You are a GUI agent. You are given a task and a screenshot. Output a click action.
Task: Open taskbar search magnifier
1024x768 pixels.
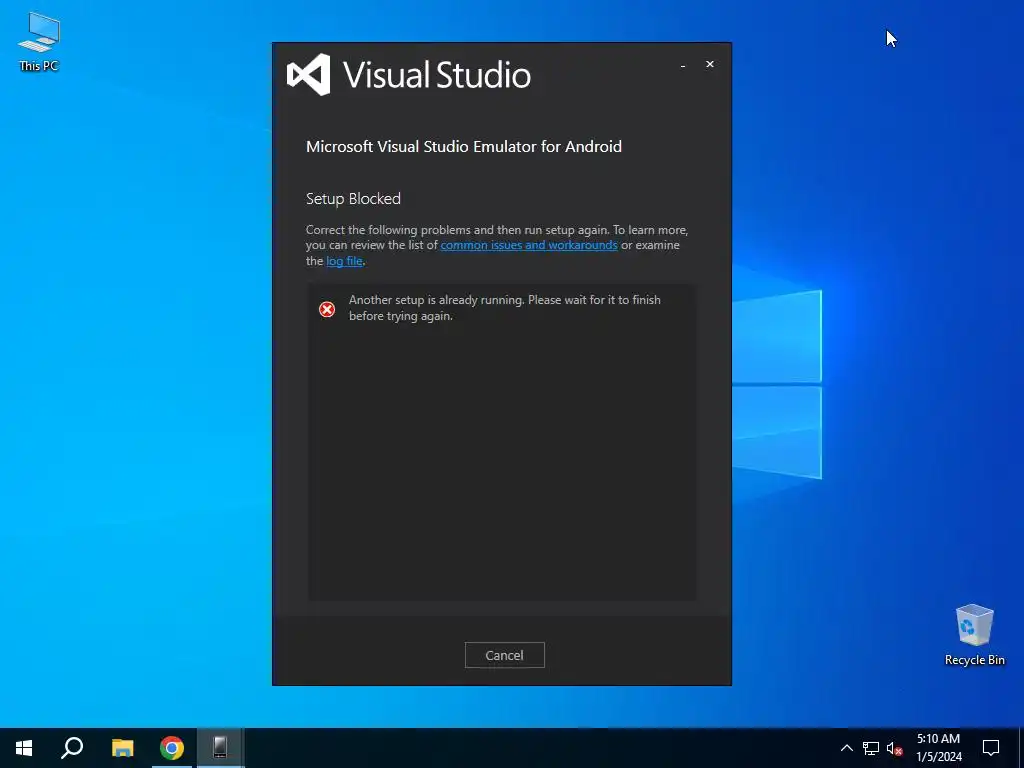[x=72, y=748]
